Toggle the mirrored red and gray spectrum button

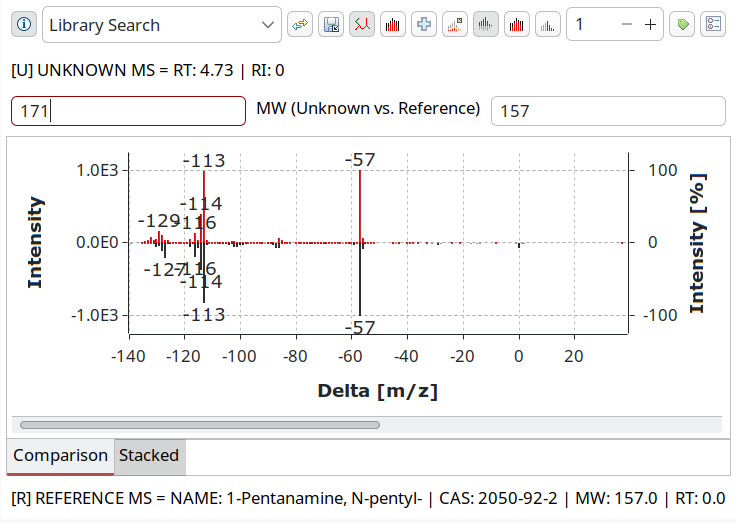click(x=486, y=25)
